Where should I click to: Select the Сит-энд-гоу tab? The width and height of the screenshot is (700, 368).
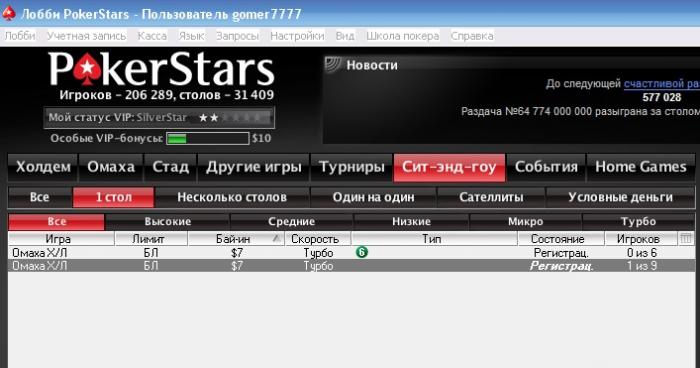(x=449, y=167)
